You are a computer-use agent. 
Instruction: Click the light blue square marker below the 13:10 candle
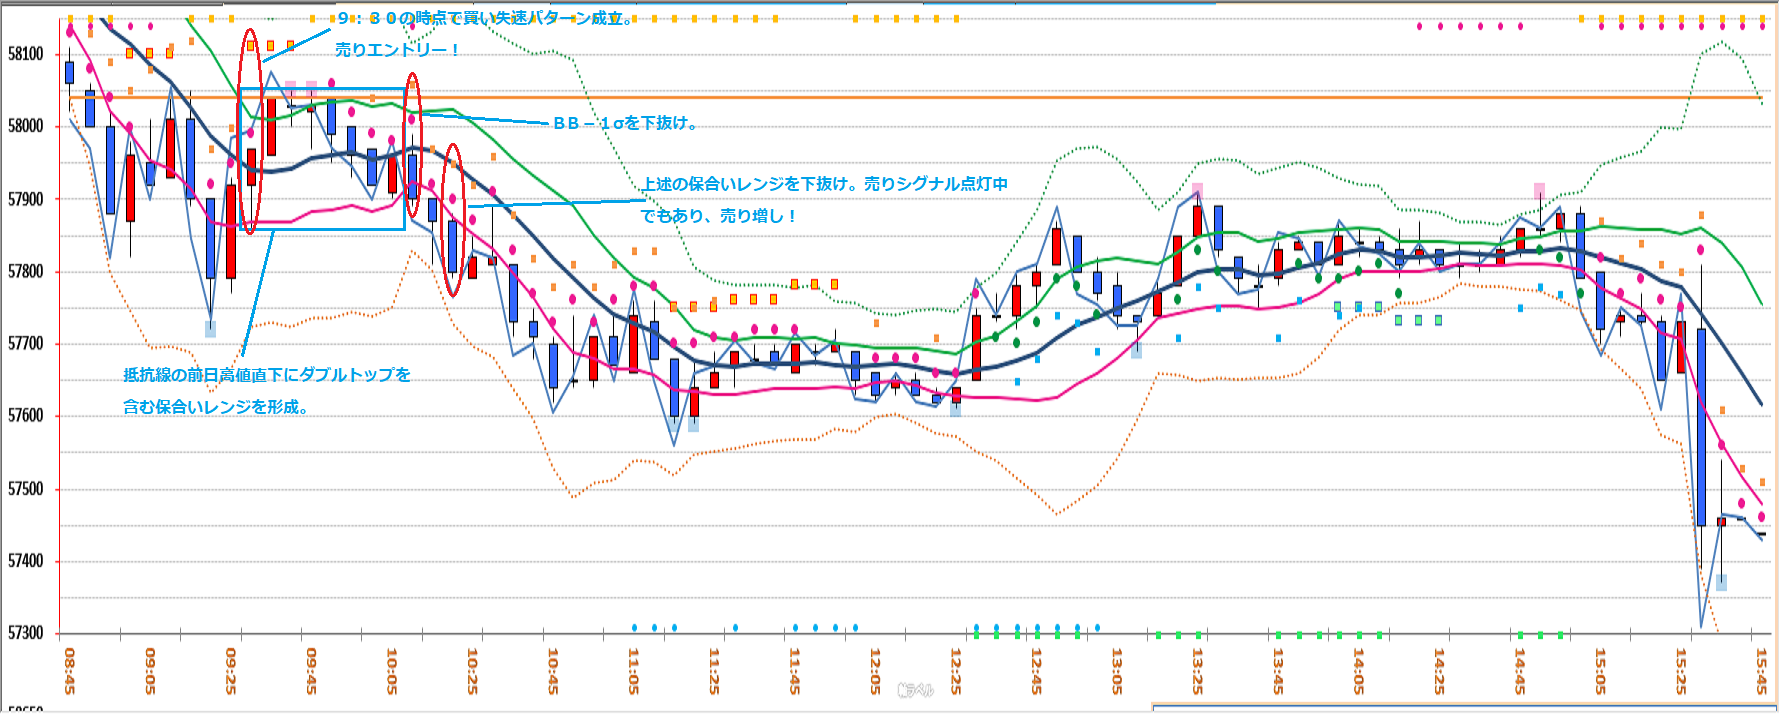click(x=1136, y=350)
